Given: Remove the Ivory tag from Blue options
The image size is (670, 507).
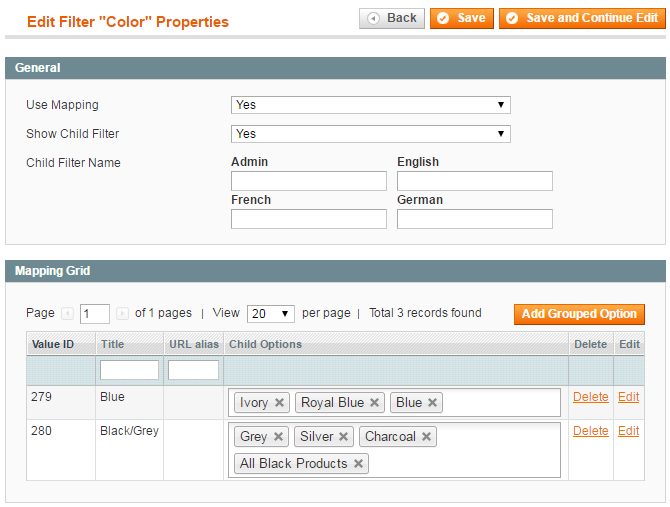Looking at the screenshot, I should pos(280,403).
